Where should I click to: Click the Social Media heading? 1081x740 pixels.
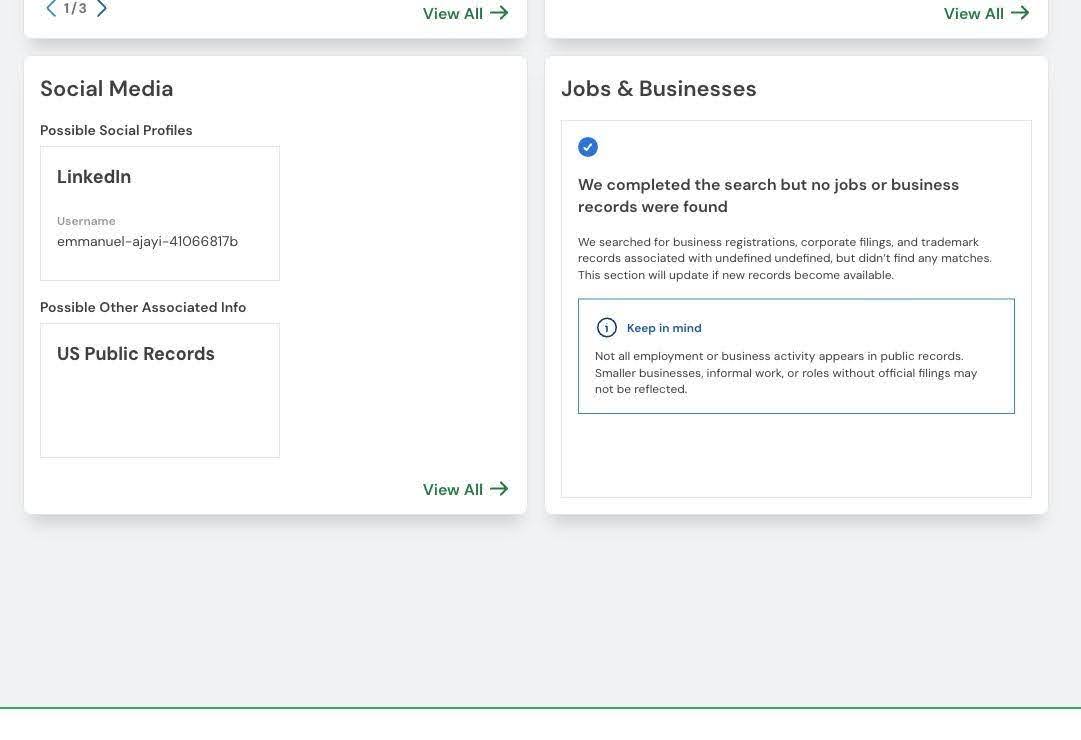(107, 88)
